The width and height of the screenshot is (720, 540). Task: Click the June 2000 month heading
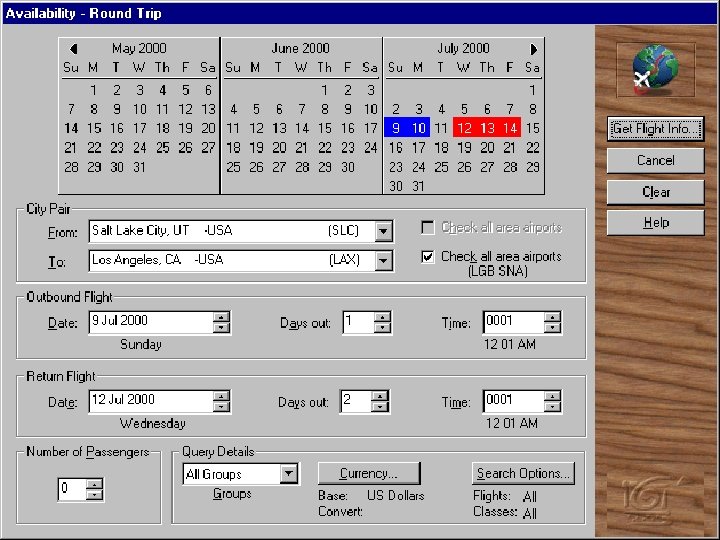pos(301,48)
